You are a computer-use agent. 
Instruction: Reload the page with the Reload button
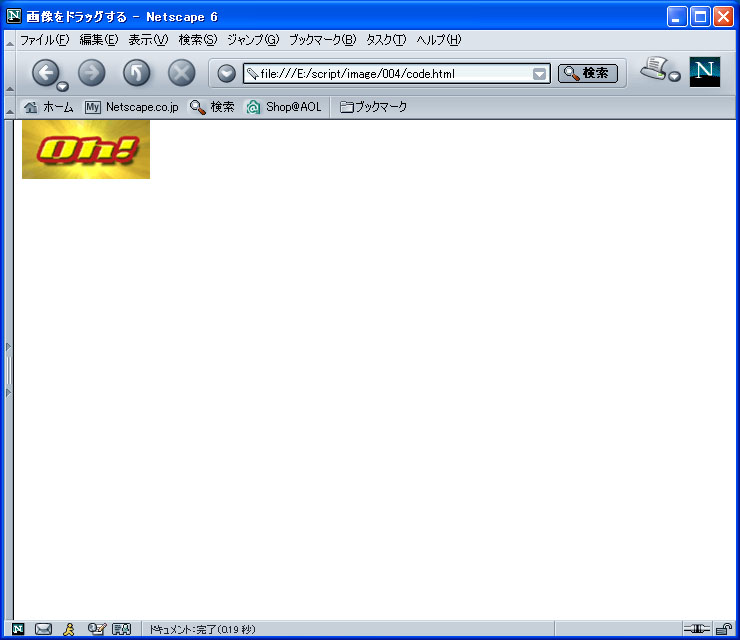[x=136, y=73]
